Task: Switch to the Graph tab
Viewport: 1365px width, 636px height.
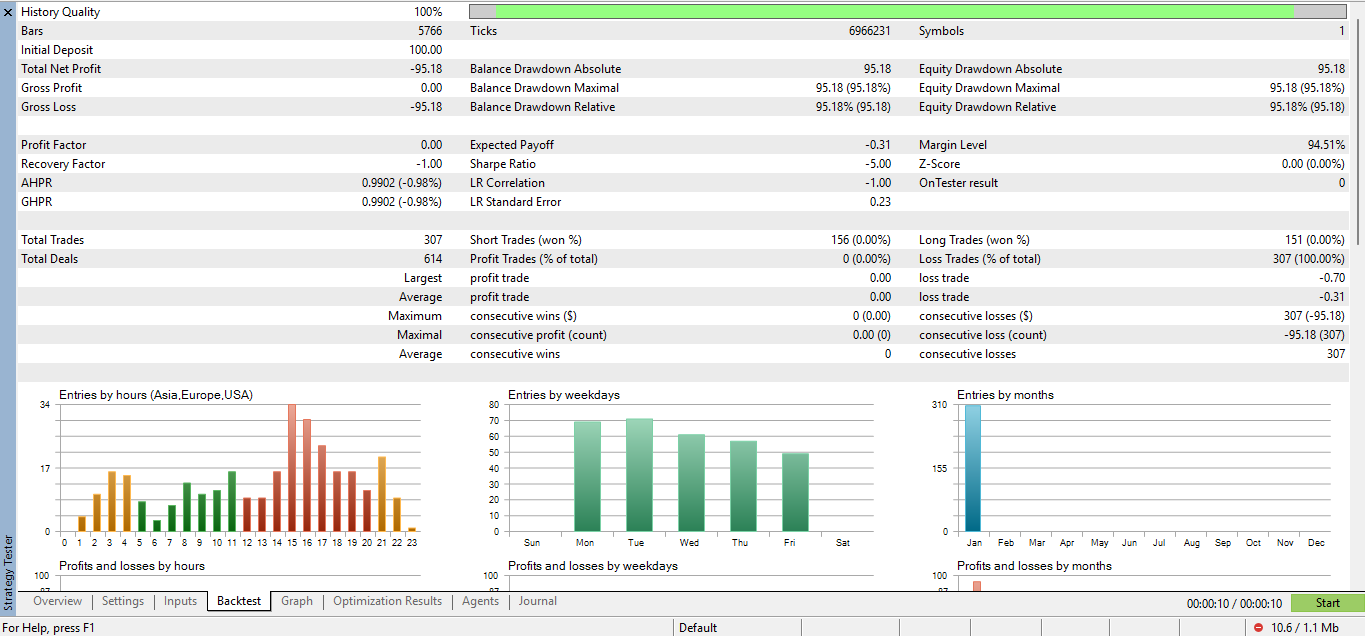Action: pos(299,601)
